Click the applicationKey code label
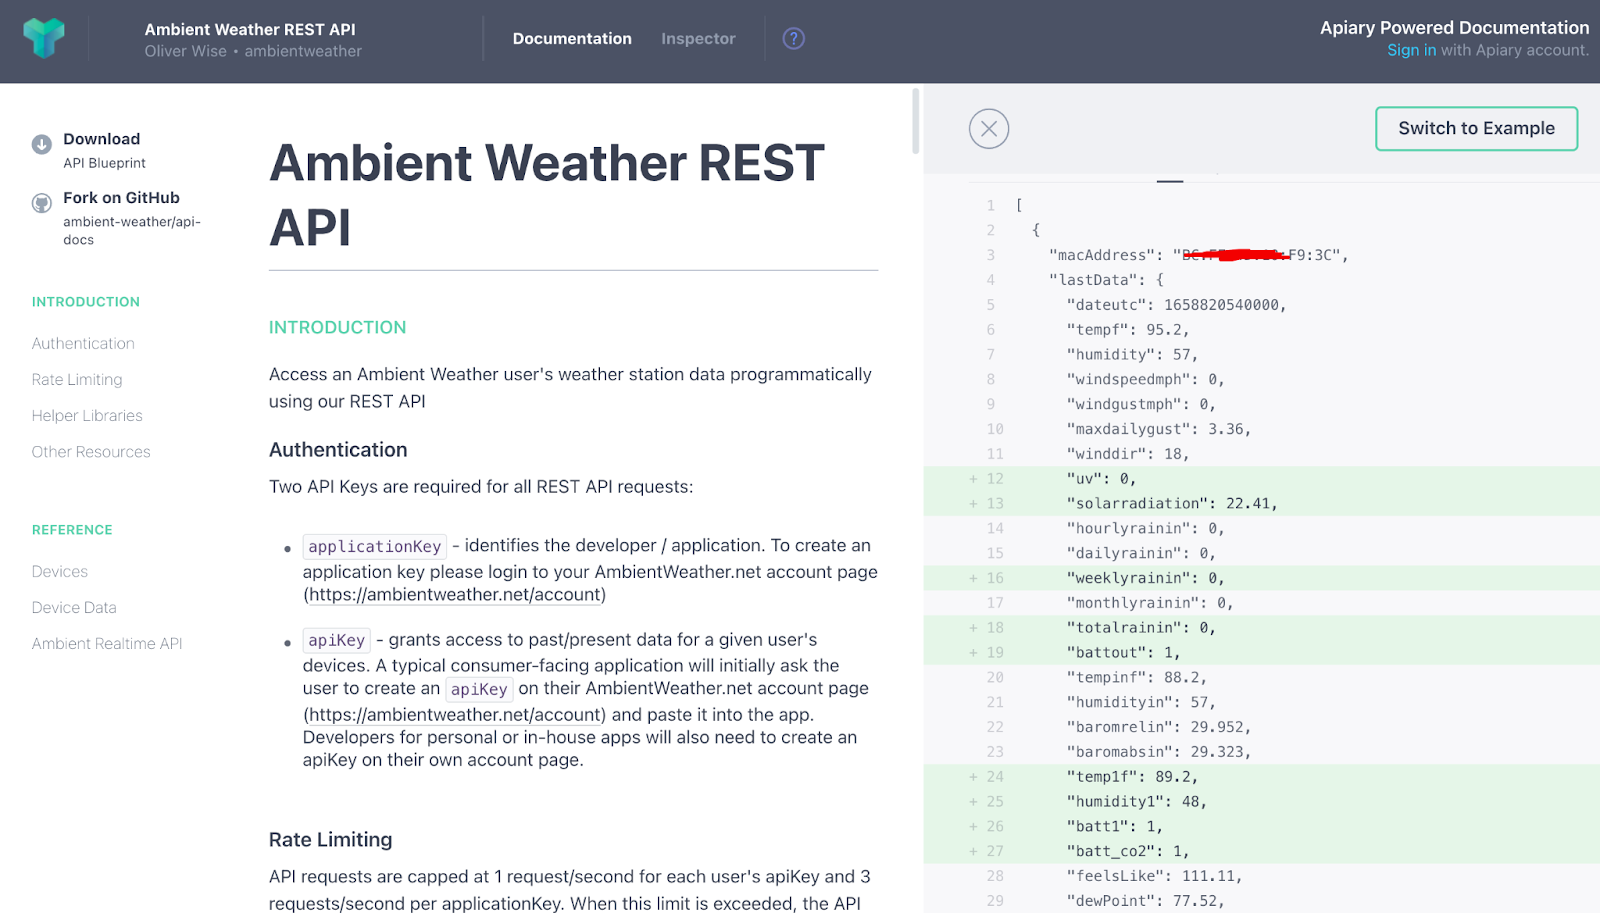Image resolution: width=1600 pixels, height=913 pixels. (375, 546)
